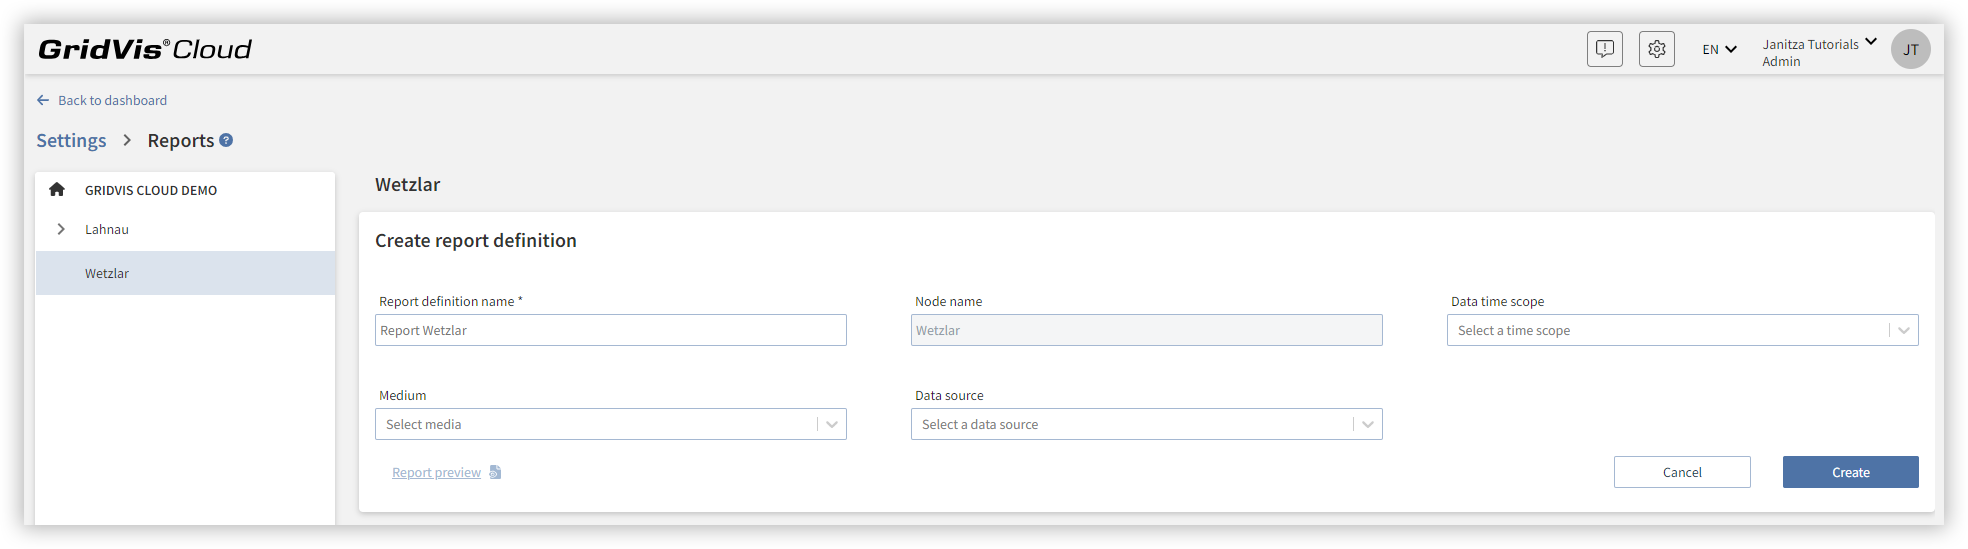
Task: Open the Data source dropdown
Action: tap(1146, 424)
